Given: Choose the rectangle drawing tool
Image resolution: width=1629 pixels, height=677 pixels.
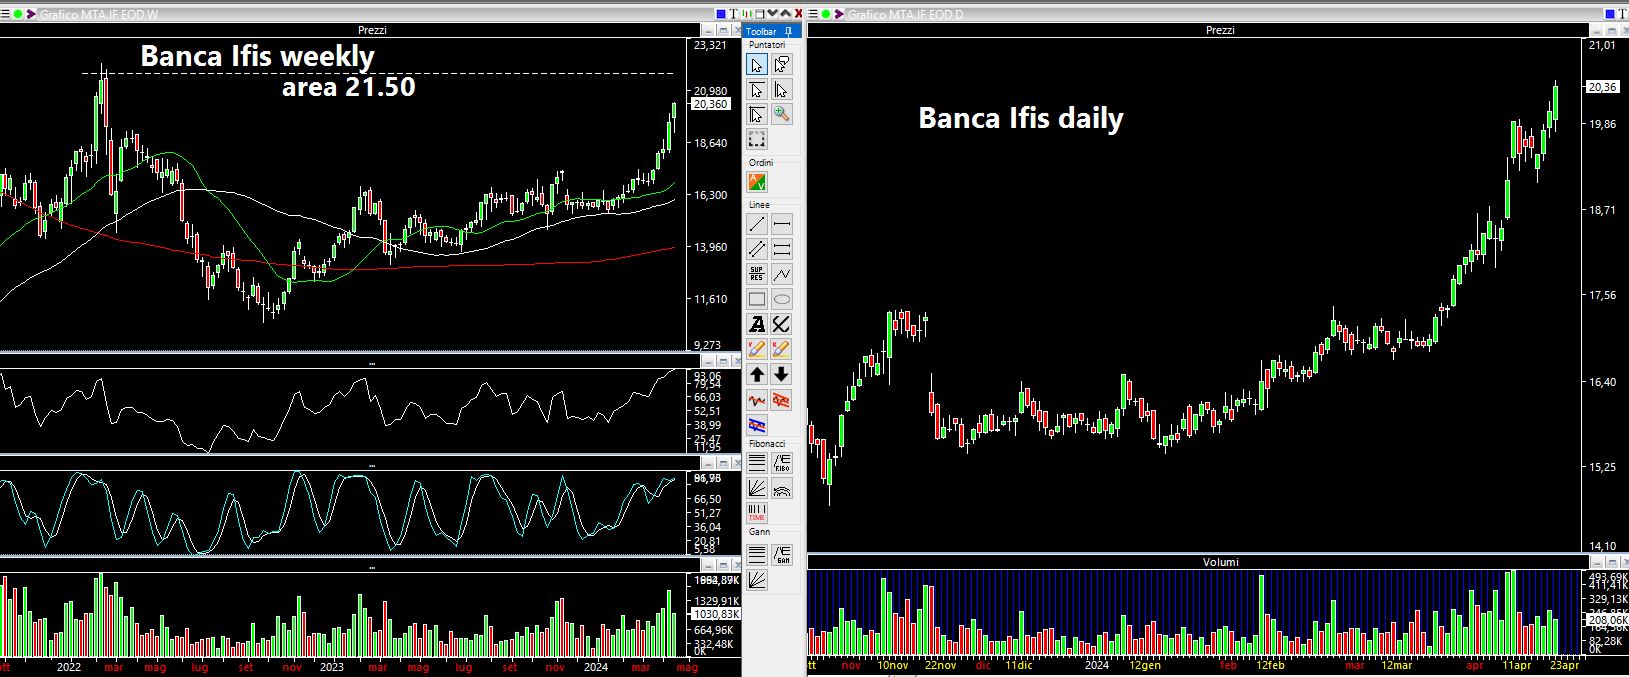Looking at the screenshot, I should (757, 299).
